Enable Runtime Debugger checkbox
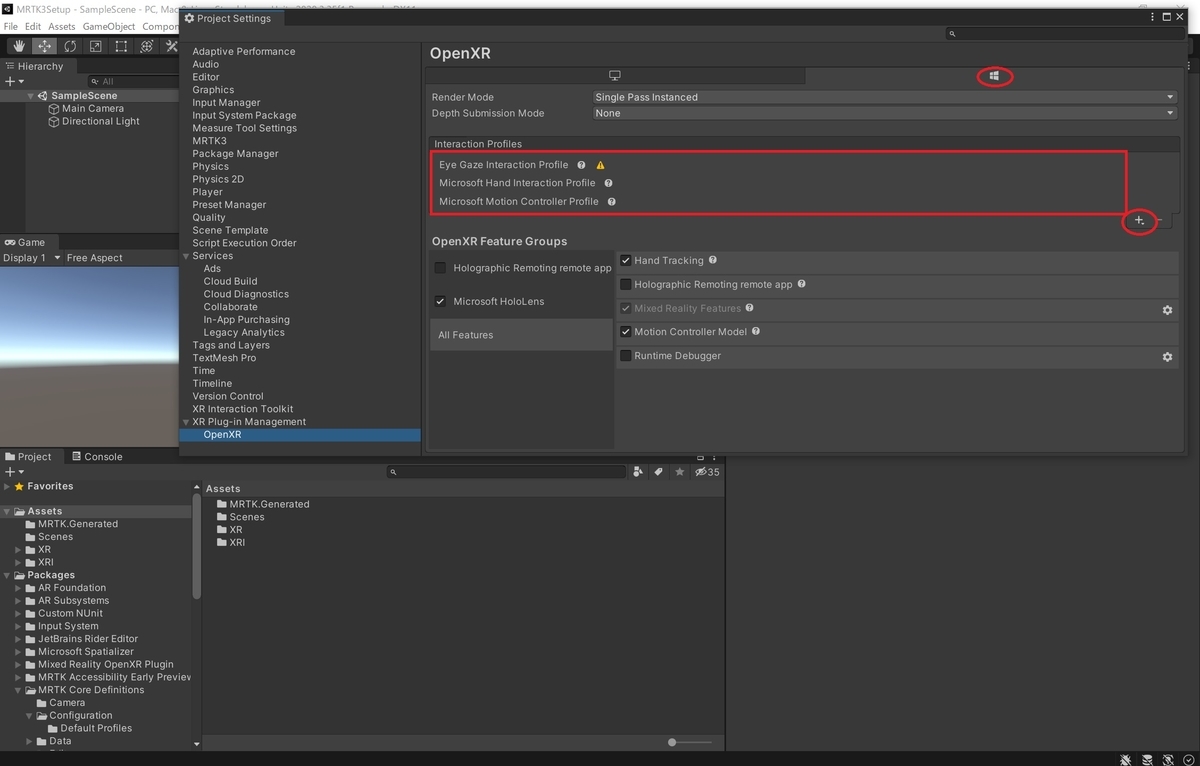 click(x=625, y=356)
